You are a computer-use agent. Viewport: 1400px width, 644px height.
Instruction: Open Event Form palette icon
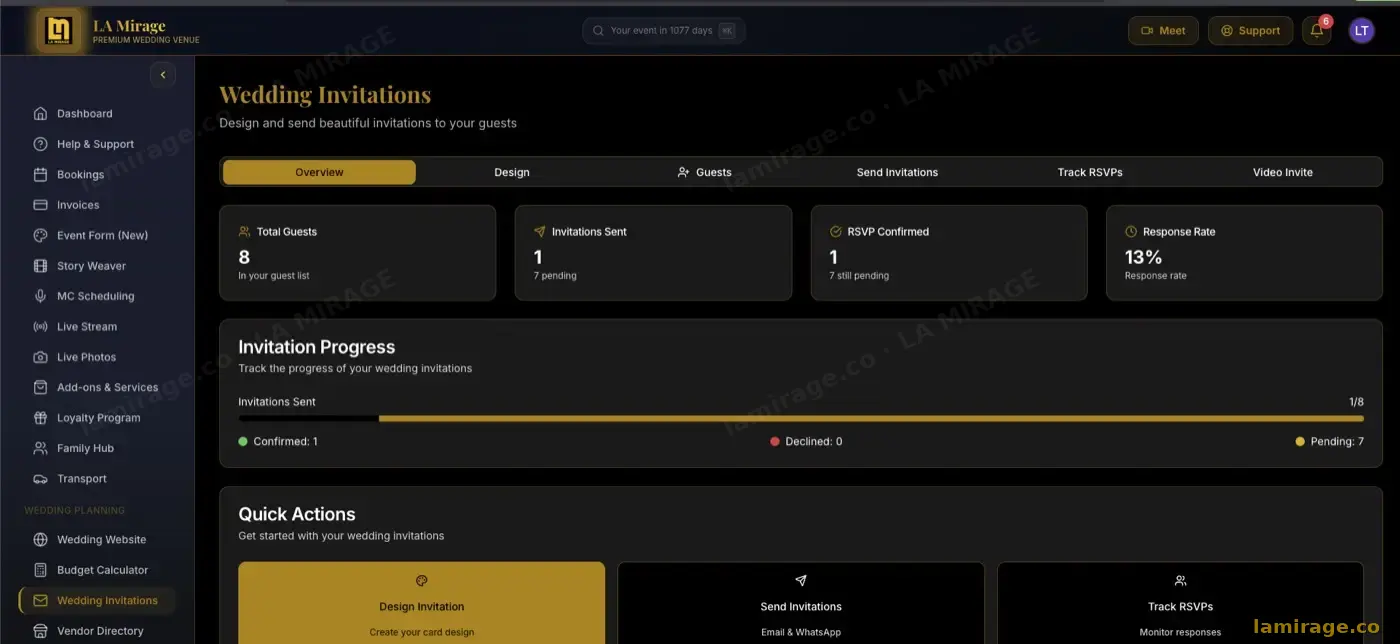(40, 235)
